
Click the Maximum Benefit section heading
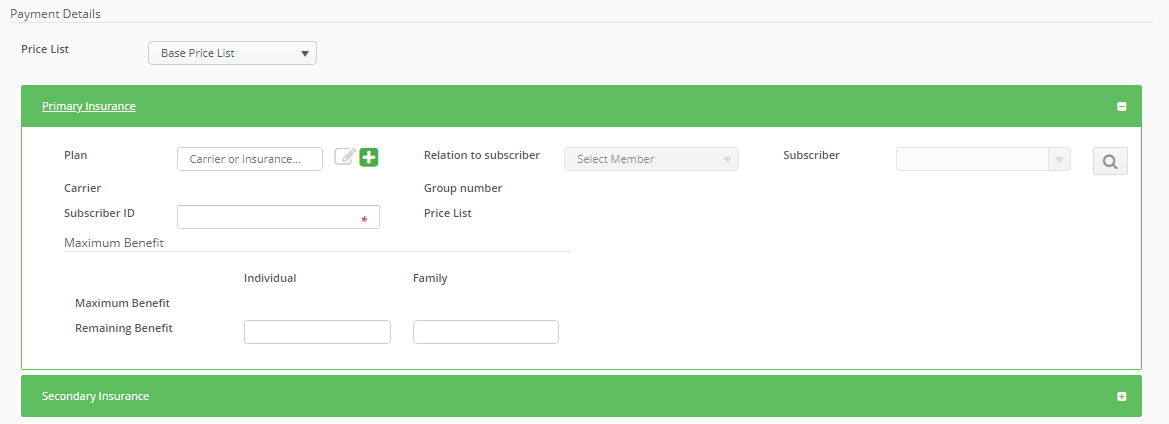pyautogui.click(x=114, y=242)
